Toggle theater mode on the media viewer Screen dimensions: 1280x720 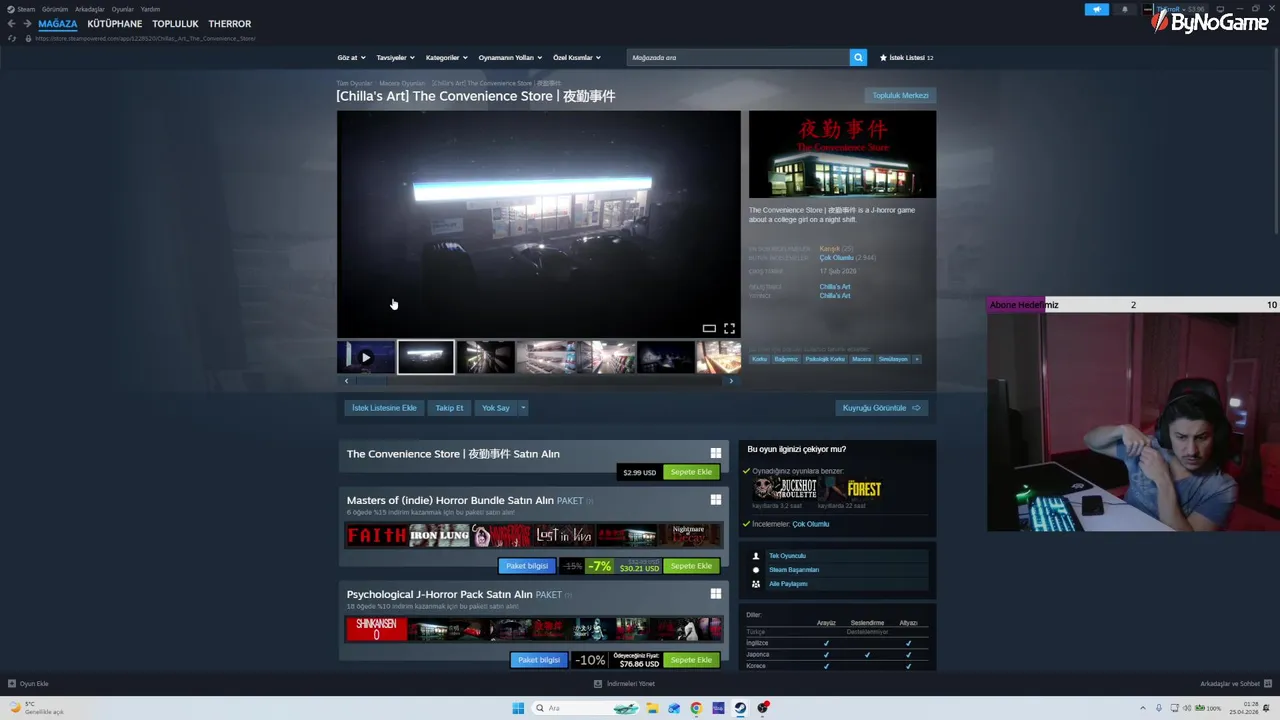(709, 328)
